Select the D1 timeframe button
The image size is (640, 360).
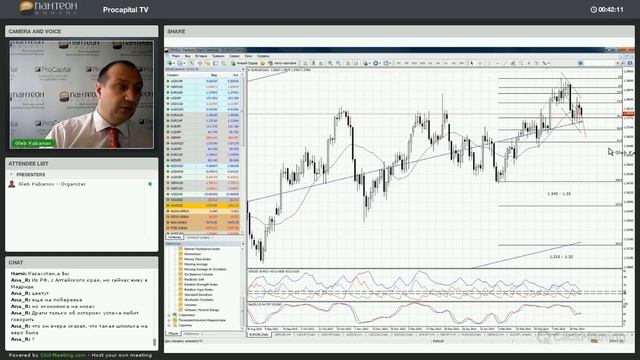[446, 63]
